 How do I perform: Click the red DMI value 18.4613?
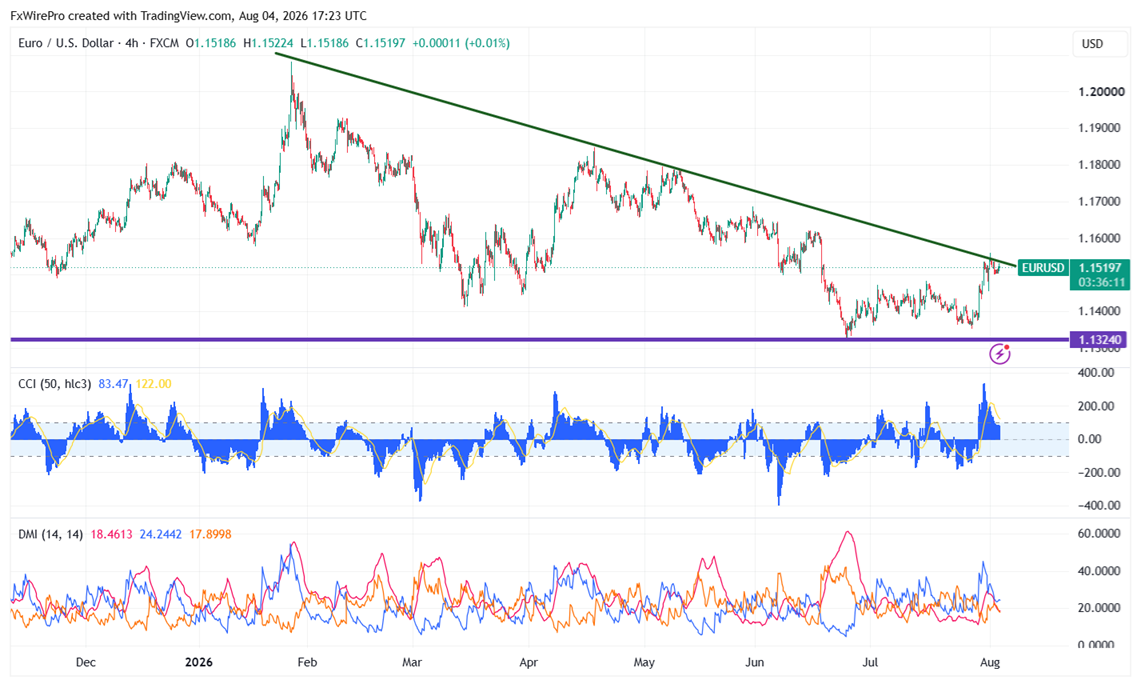point(111,534)
